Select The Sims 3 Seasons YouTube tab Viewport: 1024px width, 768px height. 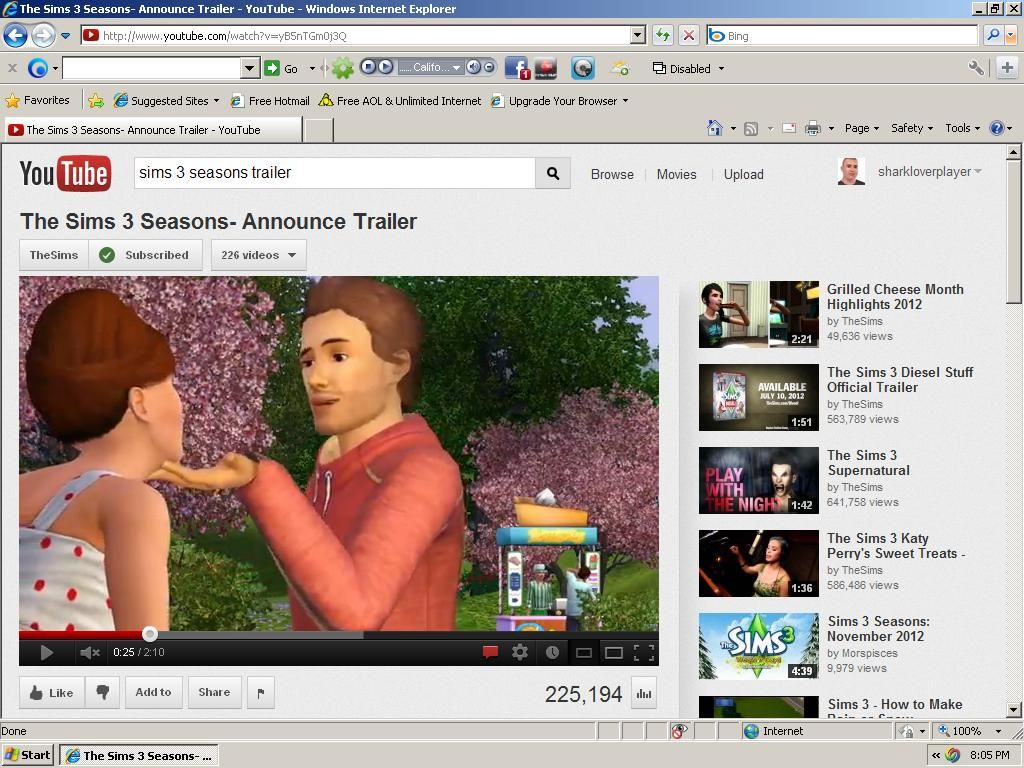[153, 130]
